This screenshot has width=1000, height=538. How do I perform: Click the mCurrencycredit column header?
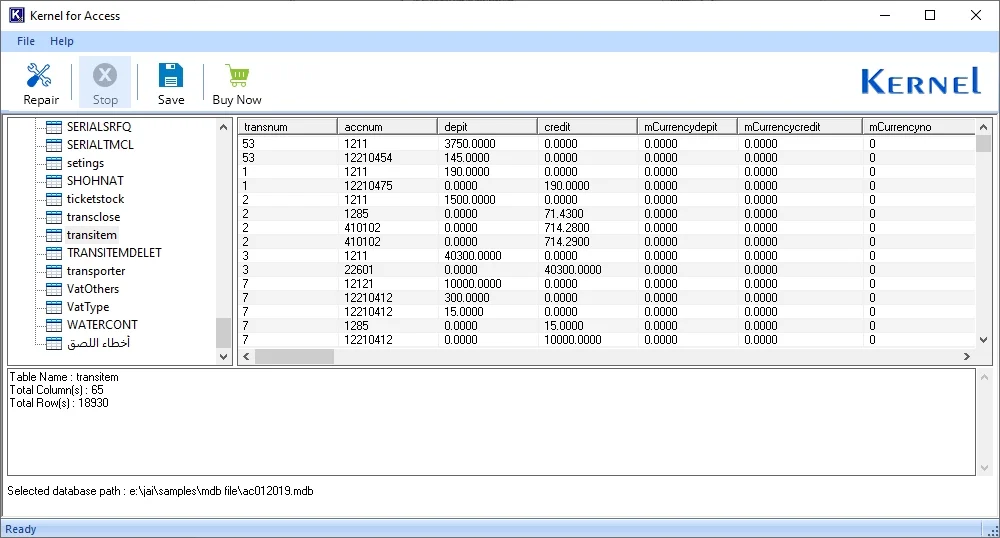(x=799, y=127)
